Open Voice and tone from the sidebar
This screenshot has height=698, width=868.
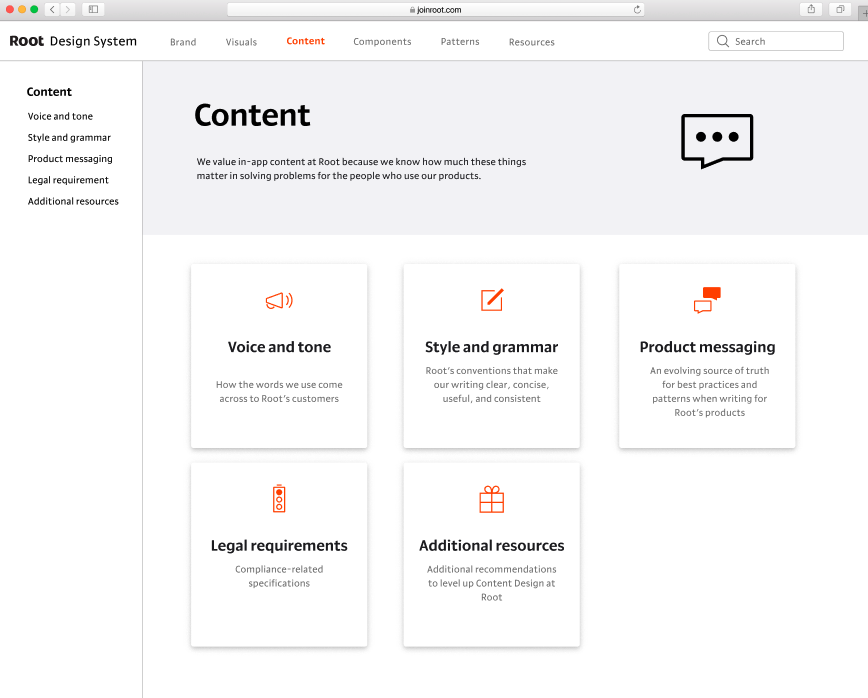click(x=60, y=116)
